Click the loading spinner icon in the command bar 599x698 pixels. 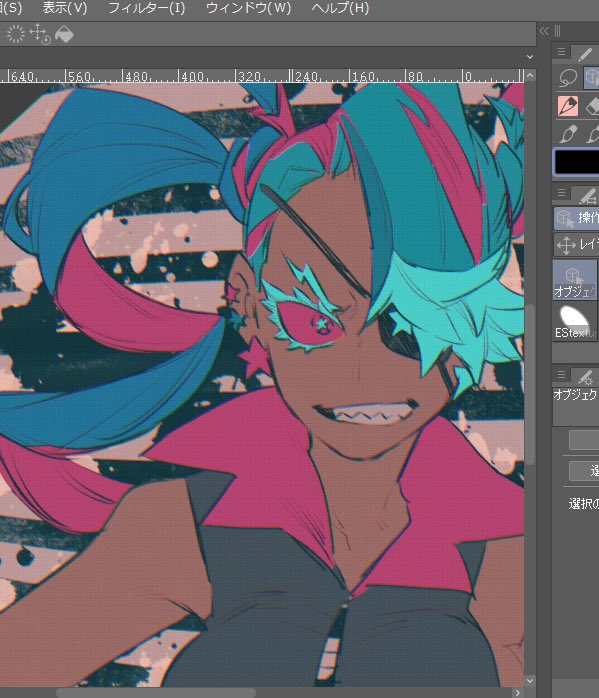coord(16,34)
